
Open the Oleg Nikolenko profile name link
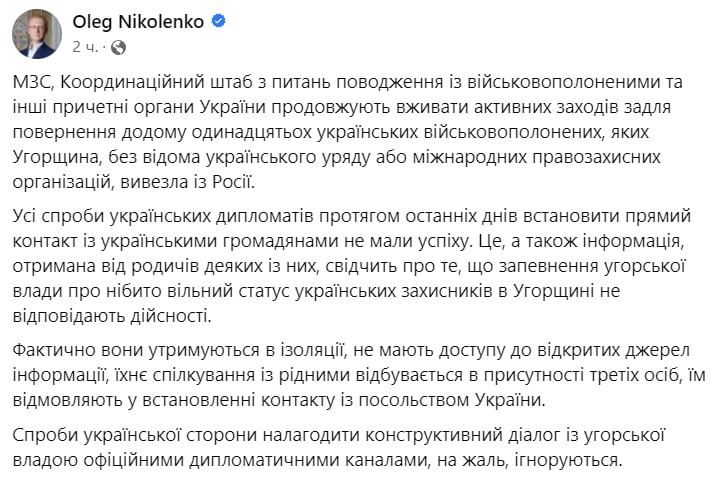coord(138,22)
